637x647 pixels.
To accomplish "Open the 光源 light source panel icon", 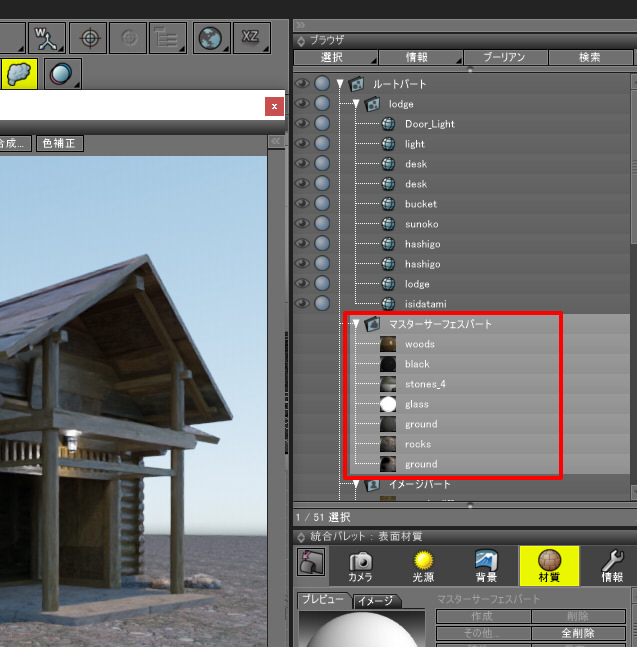I will point(422,566).
